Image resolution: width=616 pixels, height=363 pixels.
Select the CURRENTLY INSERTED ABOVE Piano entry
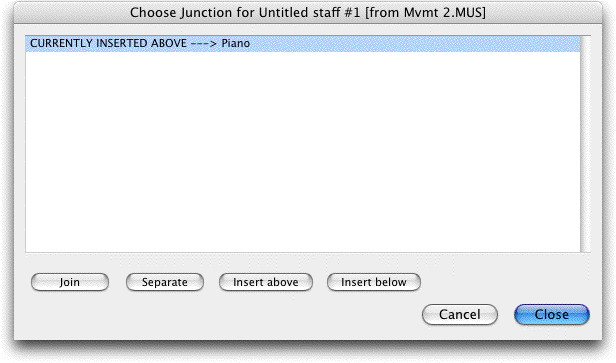(303, 44)
